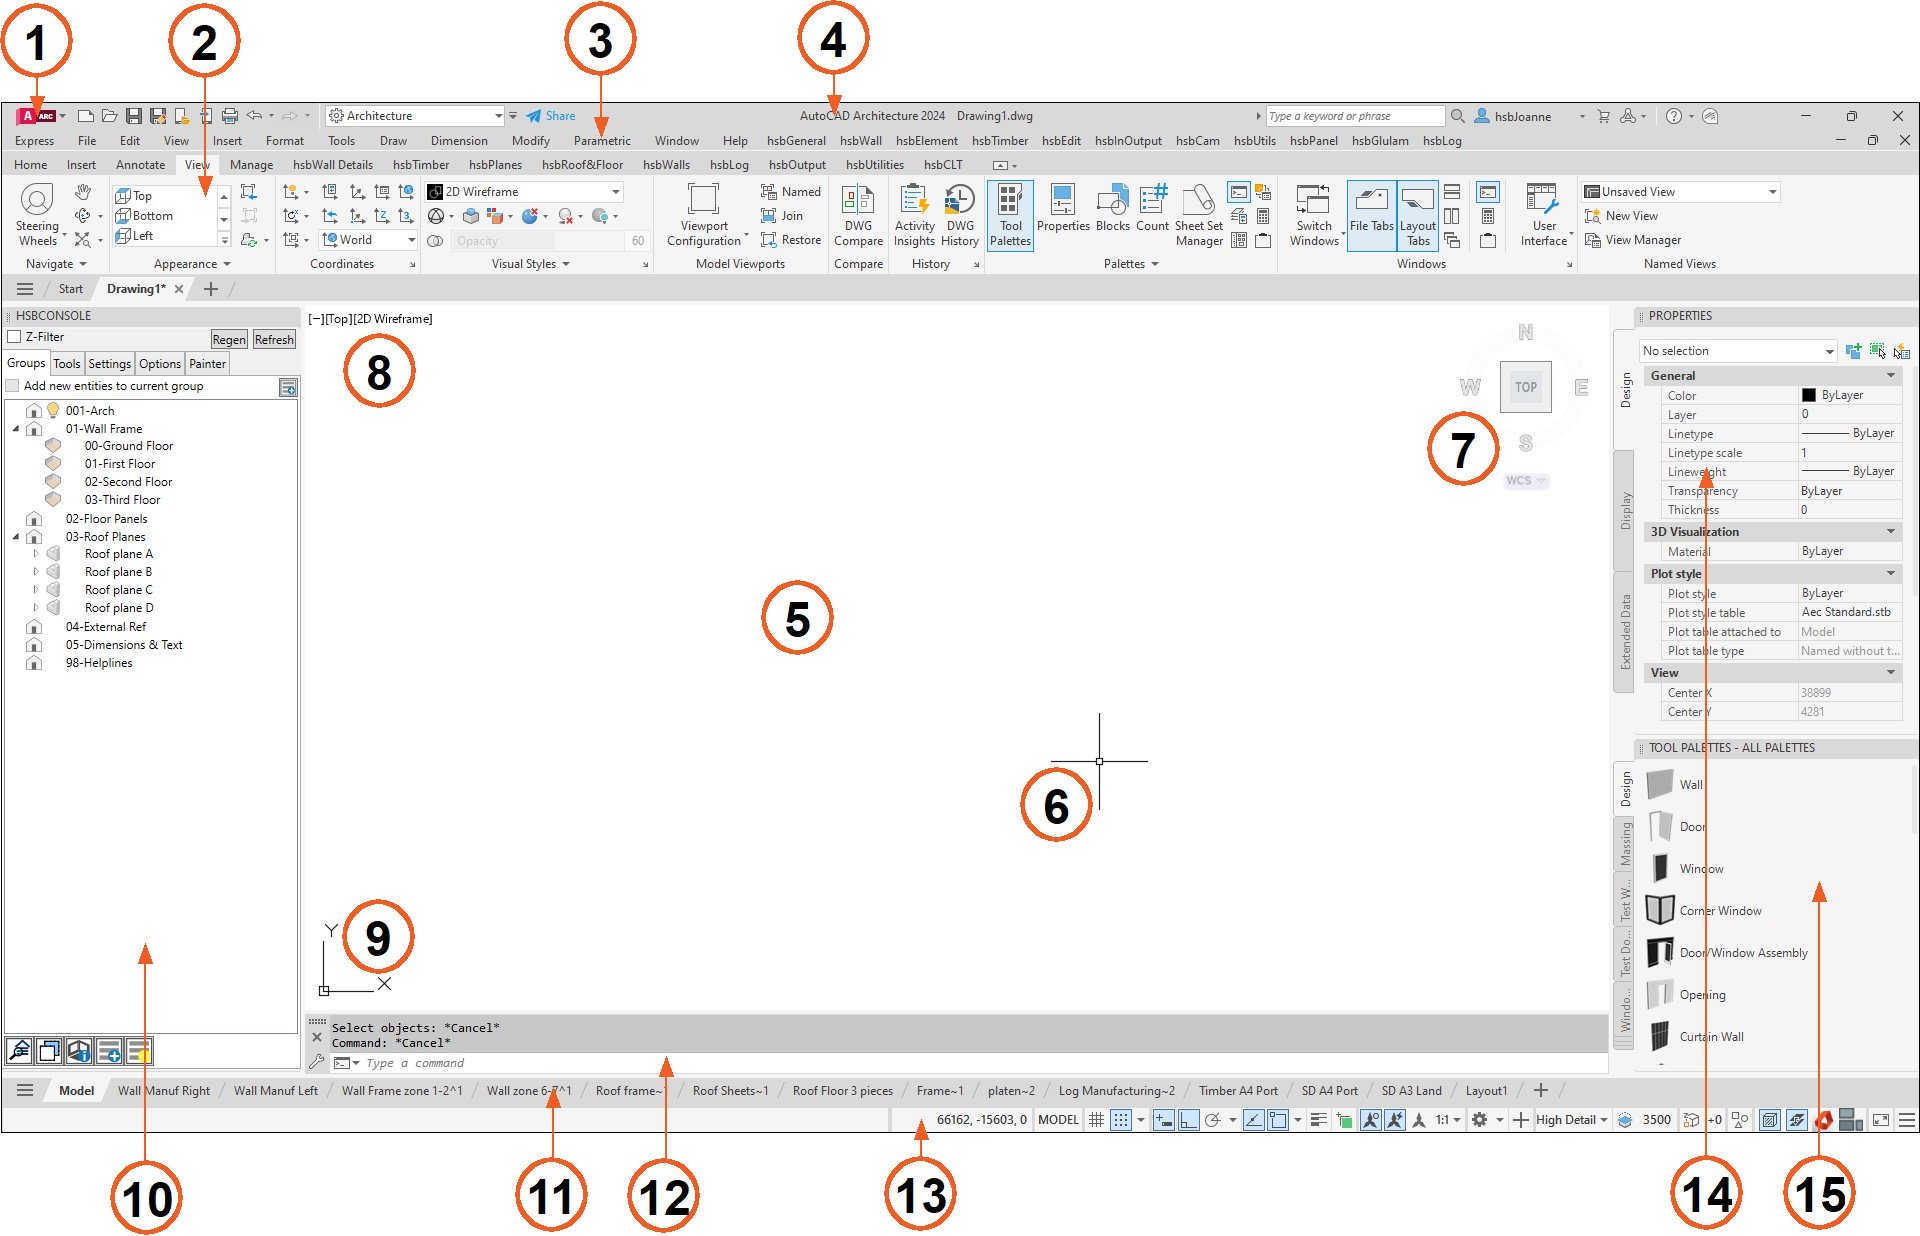The height and width of the screenshot is (1236, 1920).
Task: Open the High Detail level dropdown
Action: tap(1572, 1120)
